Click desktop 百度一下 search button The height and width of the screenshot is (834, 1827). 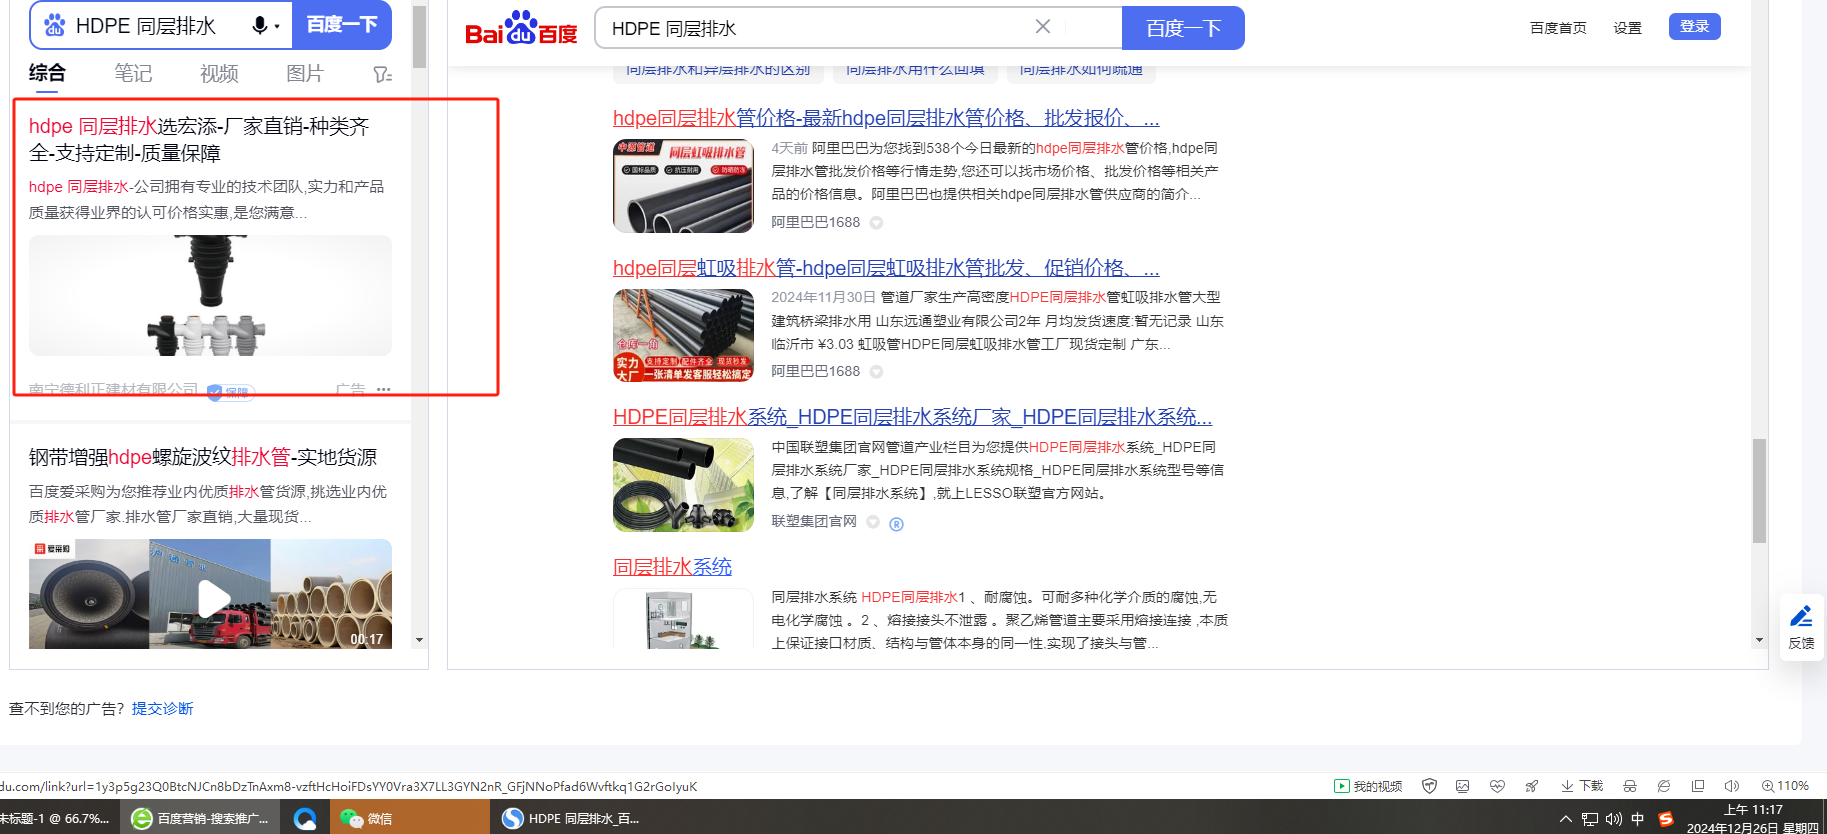click(x=1183, y=28)
